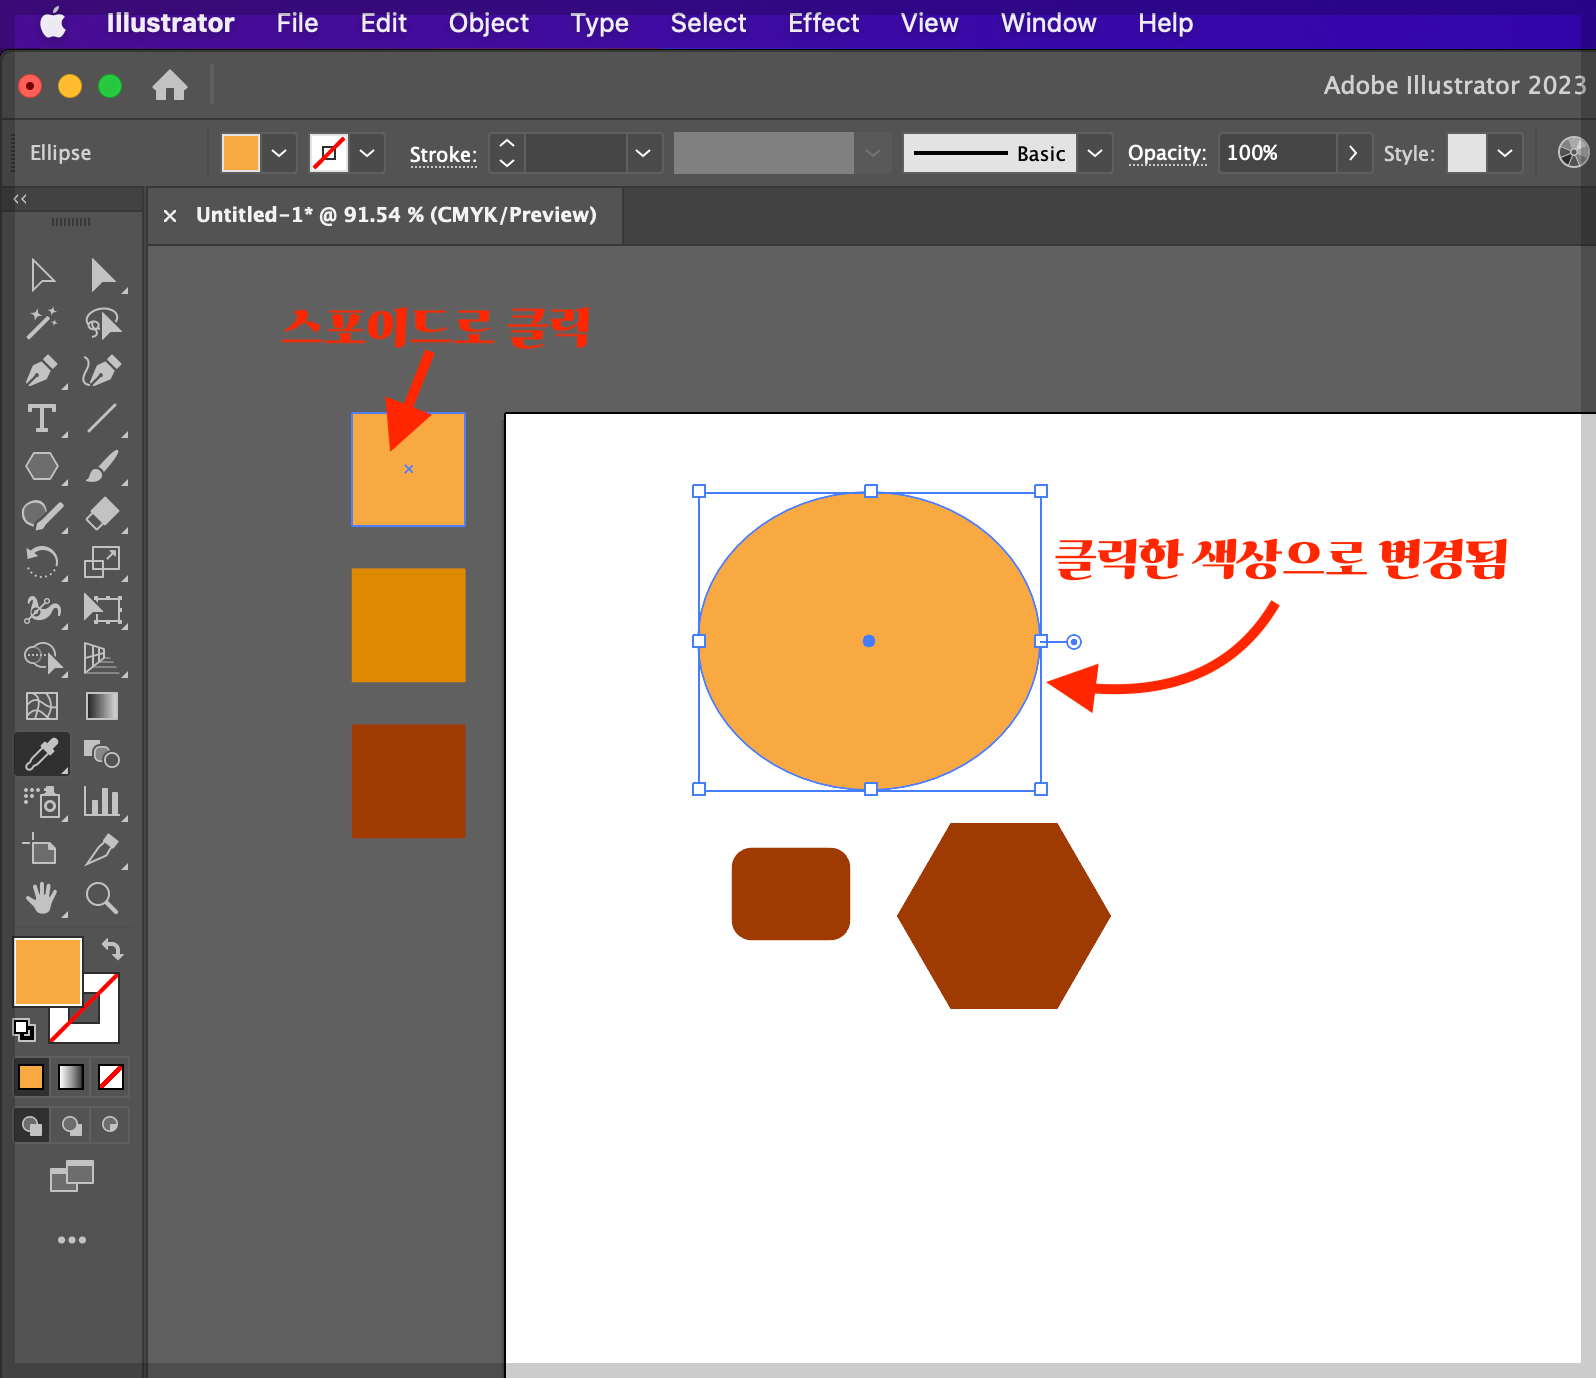This screenshot has height=1378, width=1596.
Task: Collapse the toolbar with double-arrow
Action: 20,199
